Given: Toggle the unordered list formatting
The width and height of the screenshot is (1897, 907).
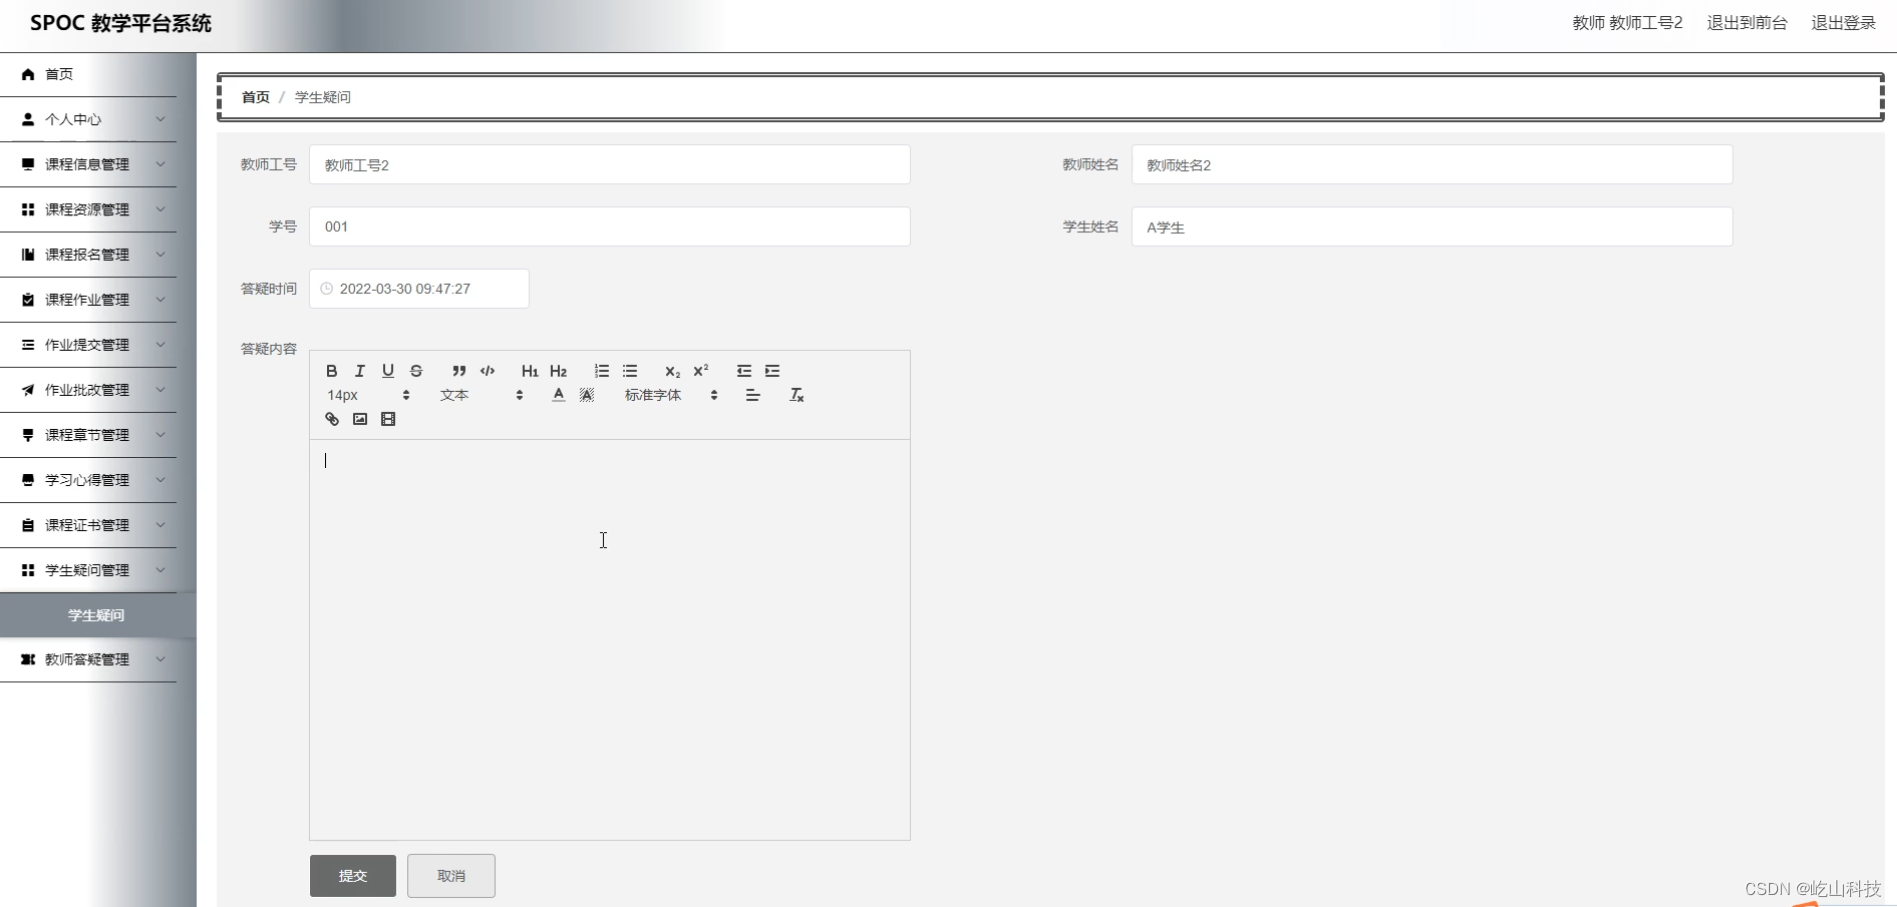Looking at the screenshot, I should tap(630, 371).
